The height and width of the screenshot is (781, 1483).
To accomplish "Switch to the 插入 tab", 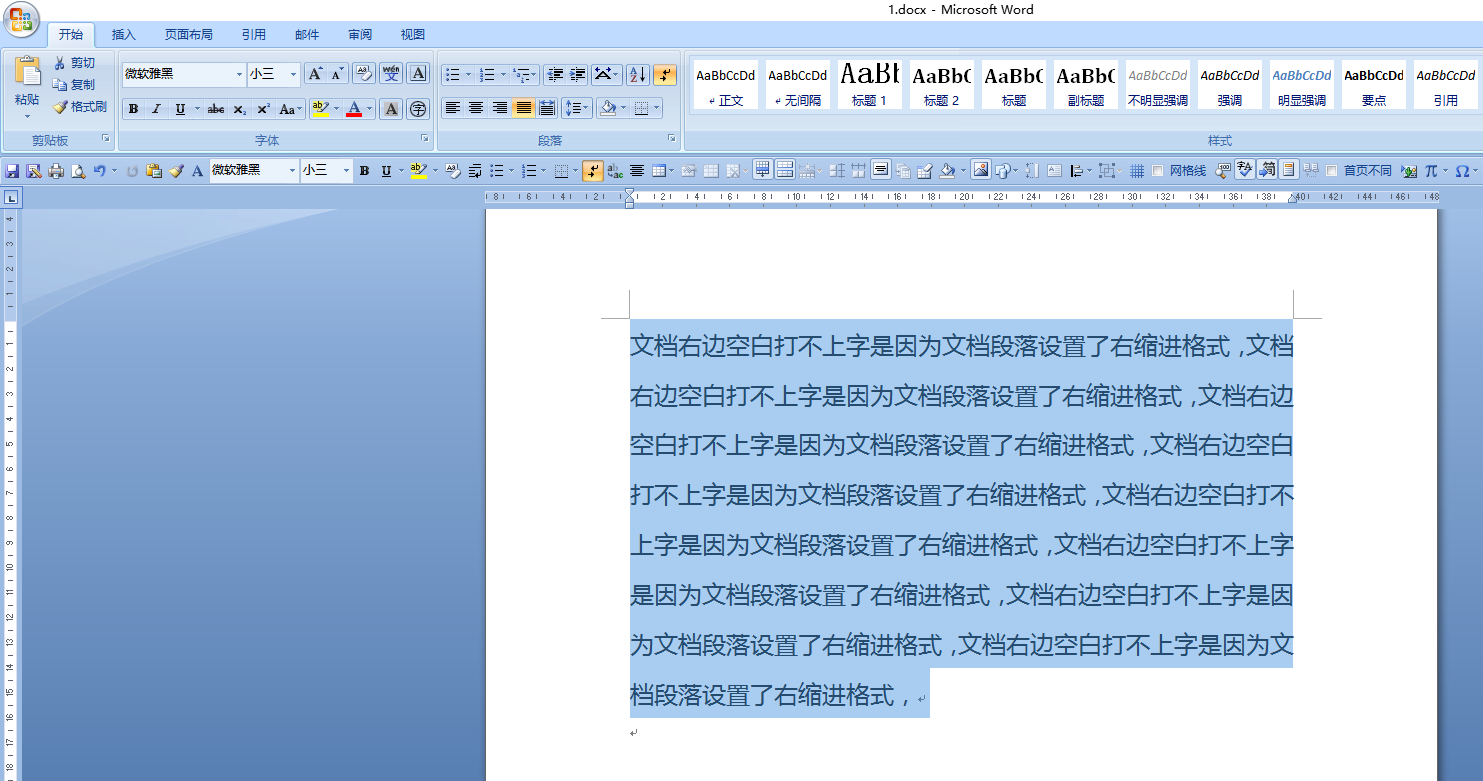I will point(124,35).
